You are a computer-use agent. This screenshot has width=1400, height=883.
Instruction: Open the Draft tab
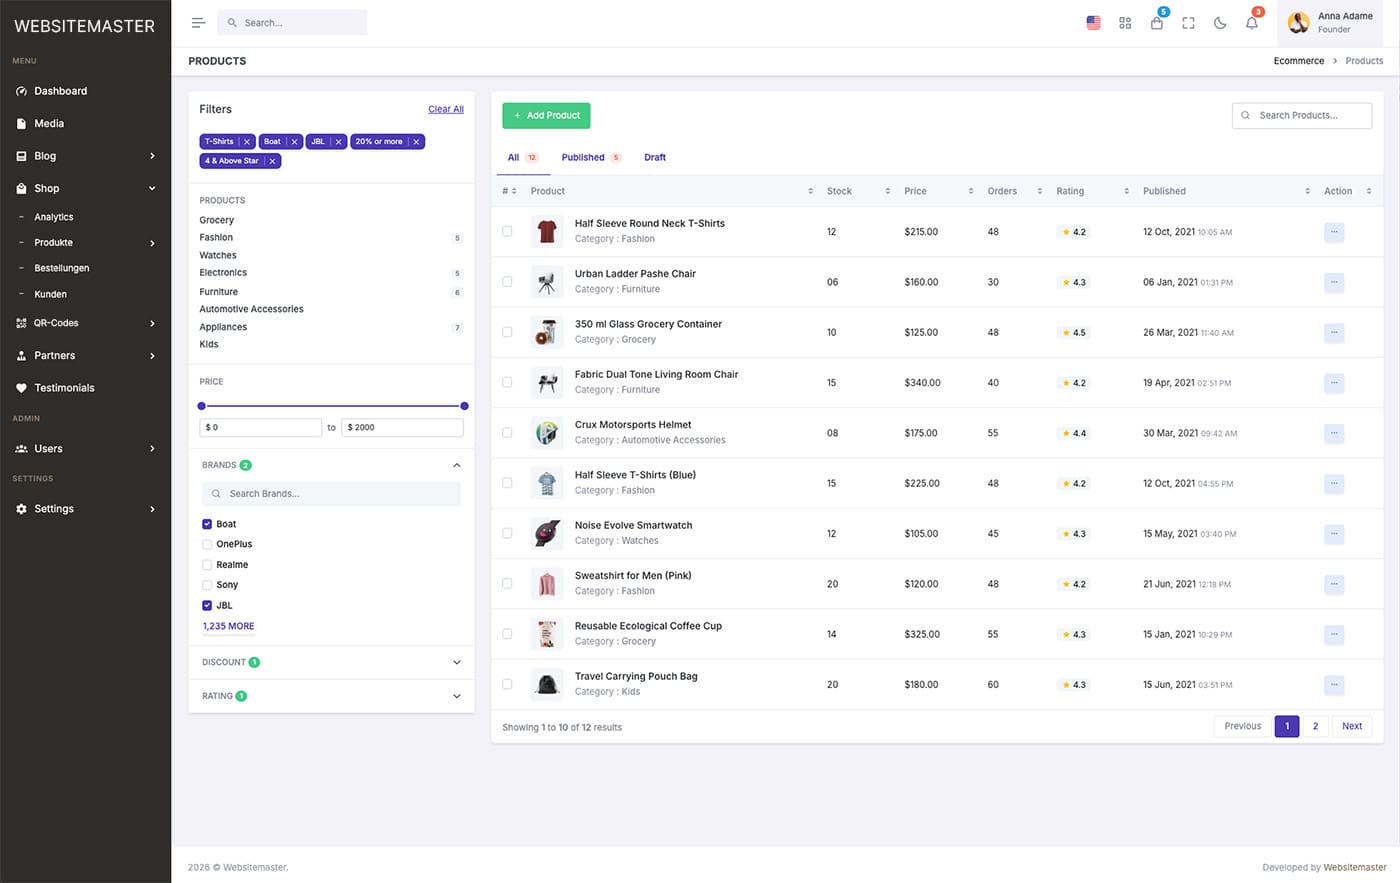pyautogui.click(x=655, y=157)
